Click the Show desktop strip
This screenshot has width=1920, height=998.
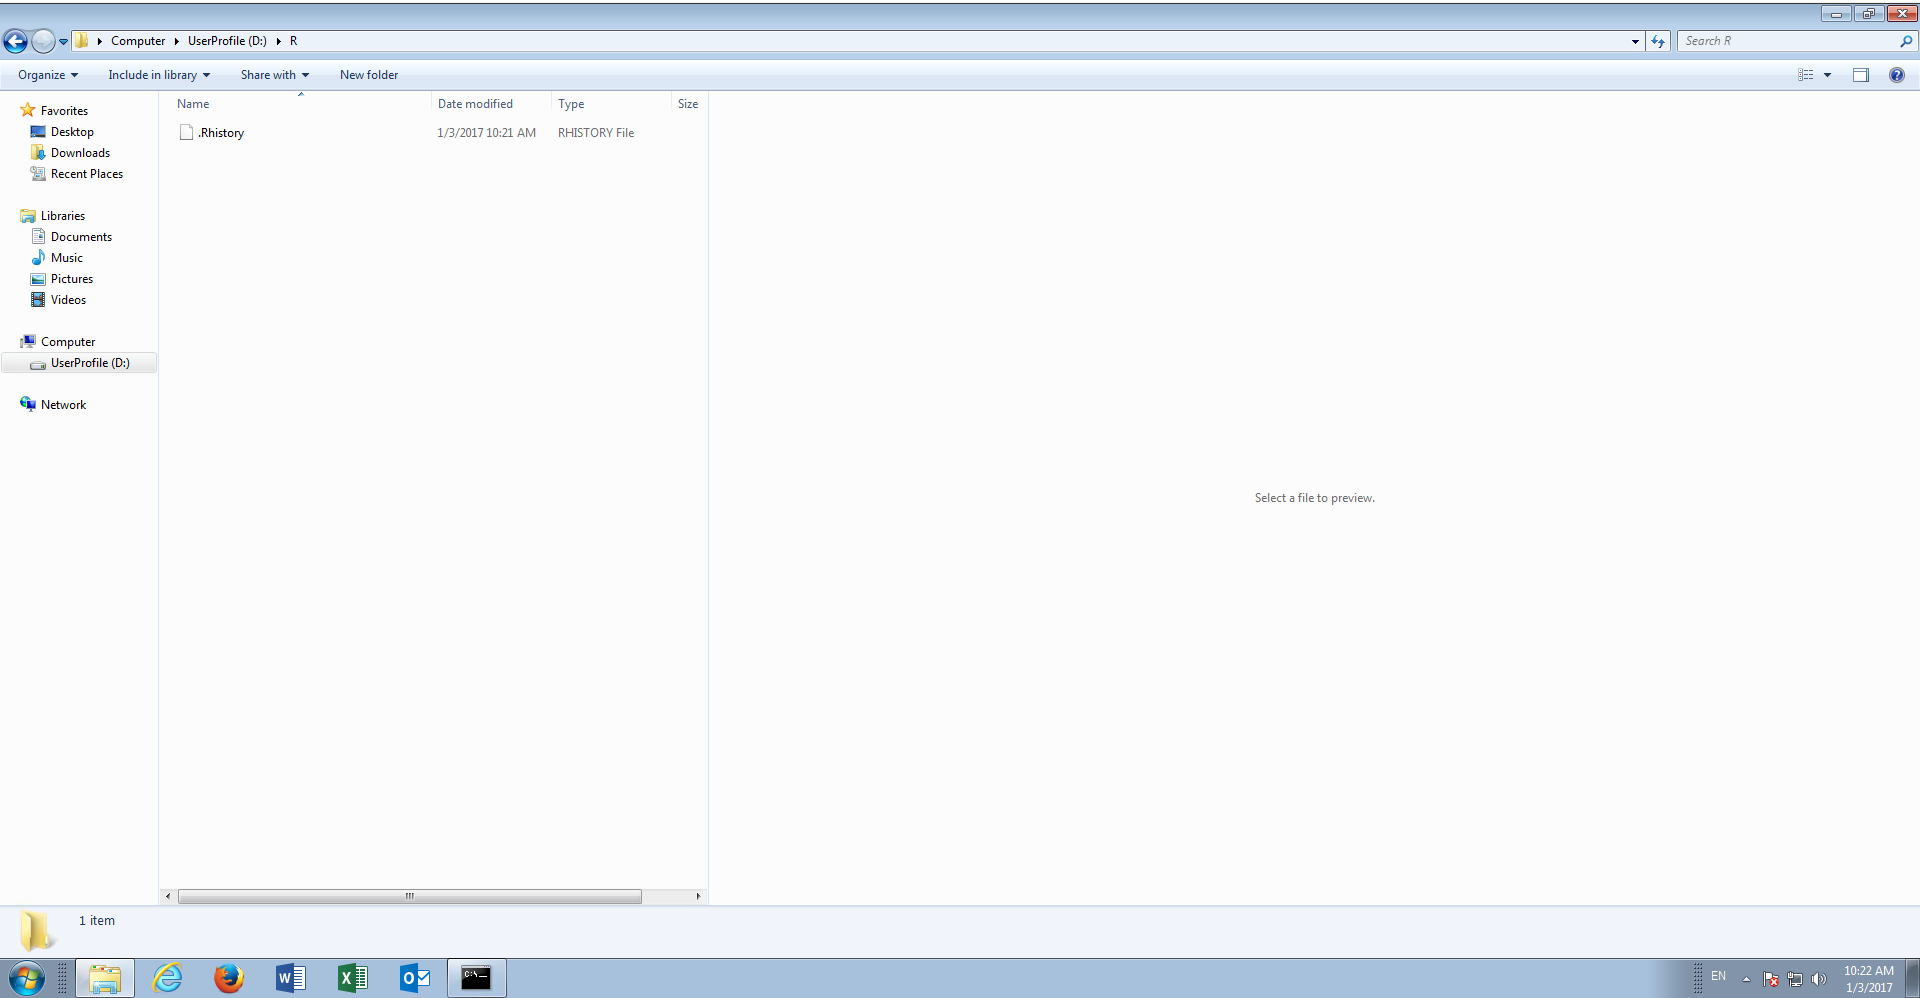click(x=1912, y=978)
